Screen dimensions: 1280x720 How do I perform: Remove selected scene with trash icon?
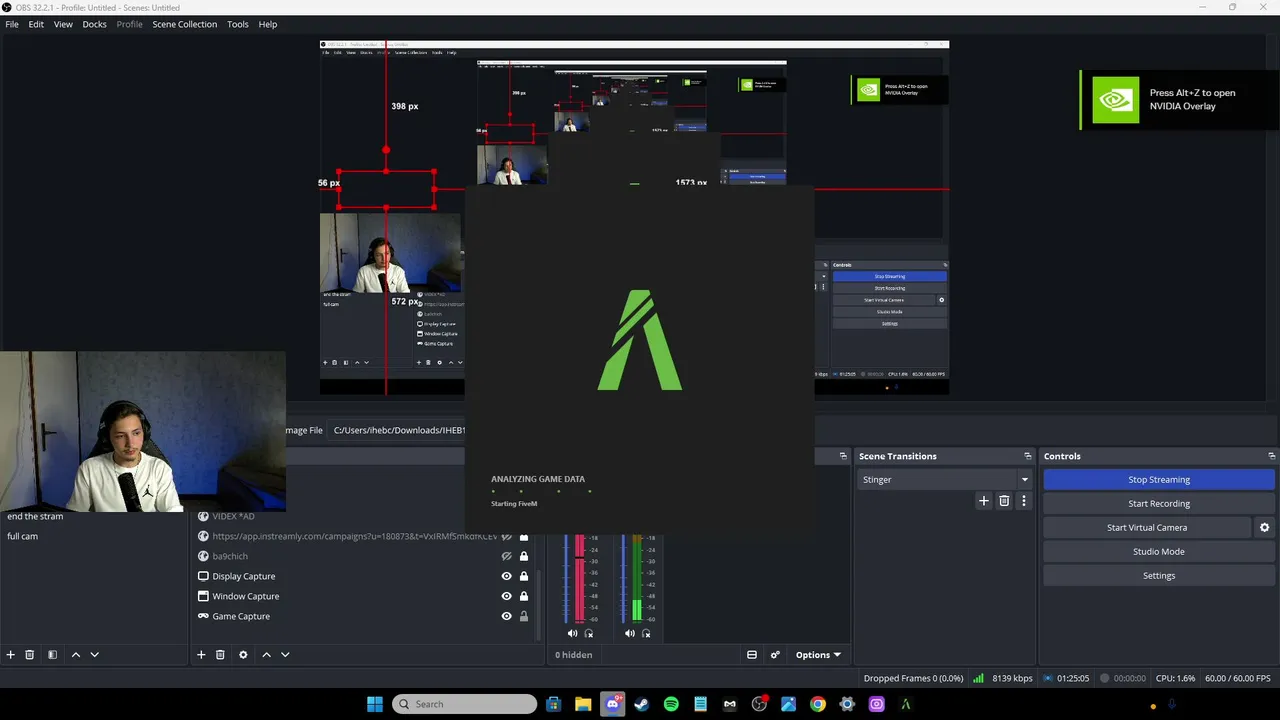coord(30,655)
